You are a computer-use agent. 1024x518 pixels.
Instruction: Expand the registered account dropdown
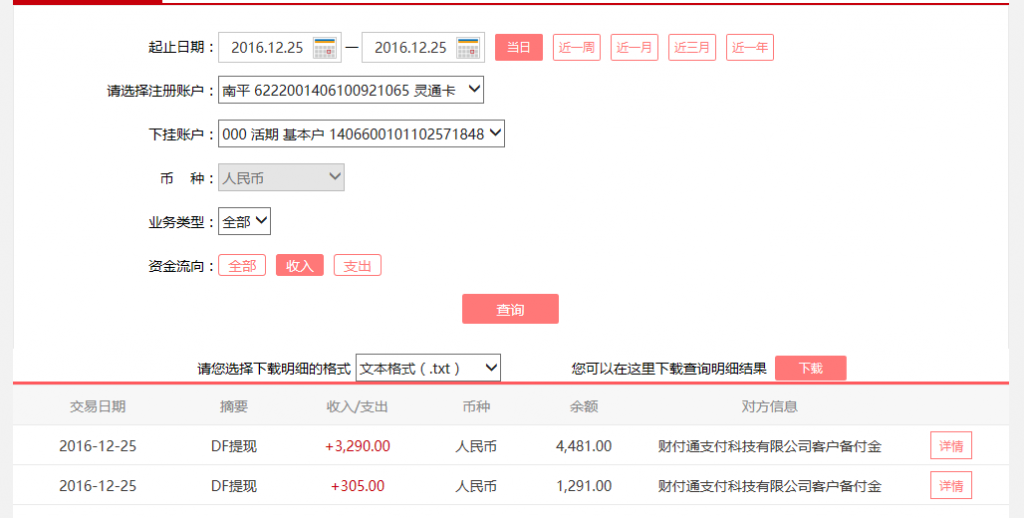click(351, 91)
